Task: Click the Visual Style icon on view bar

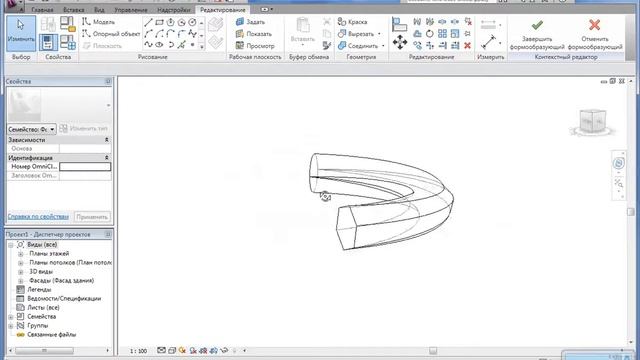Action: tap(172, 351)
